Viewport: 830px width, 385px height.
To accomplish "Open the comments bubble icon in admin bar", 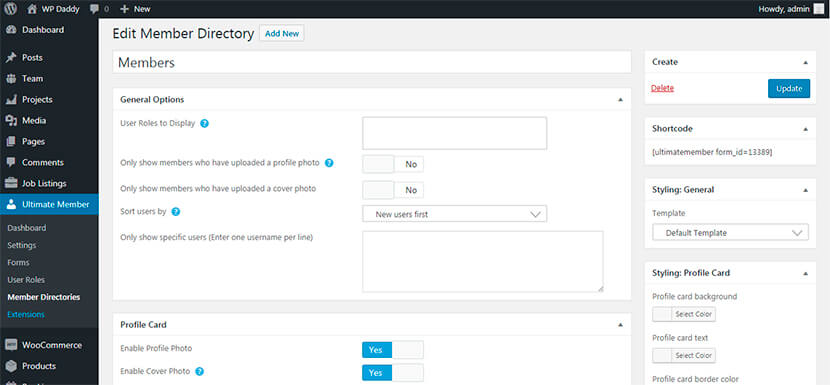I will point(94,9).
